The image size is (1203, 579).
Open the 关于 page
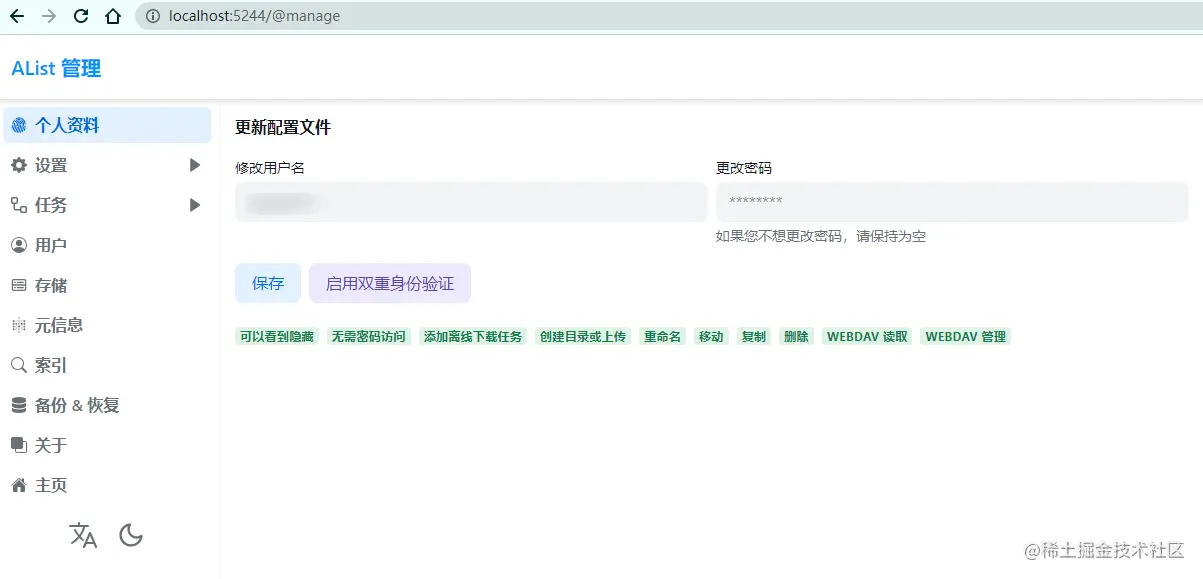pos(107,445)
